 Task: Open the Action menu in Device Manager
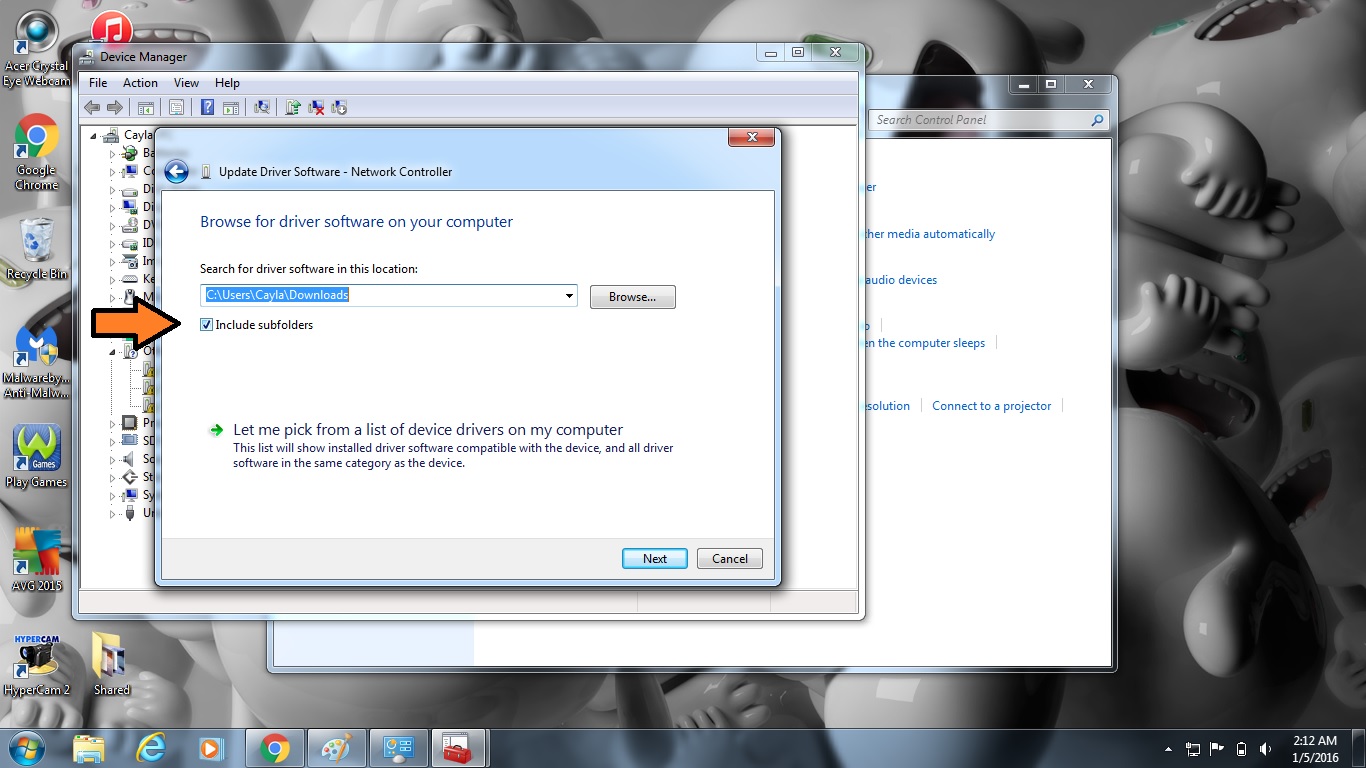140,83
